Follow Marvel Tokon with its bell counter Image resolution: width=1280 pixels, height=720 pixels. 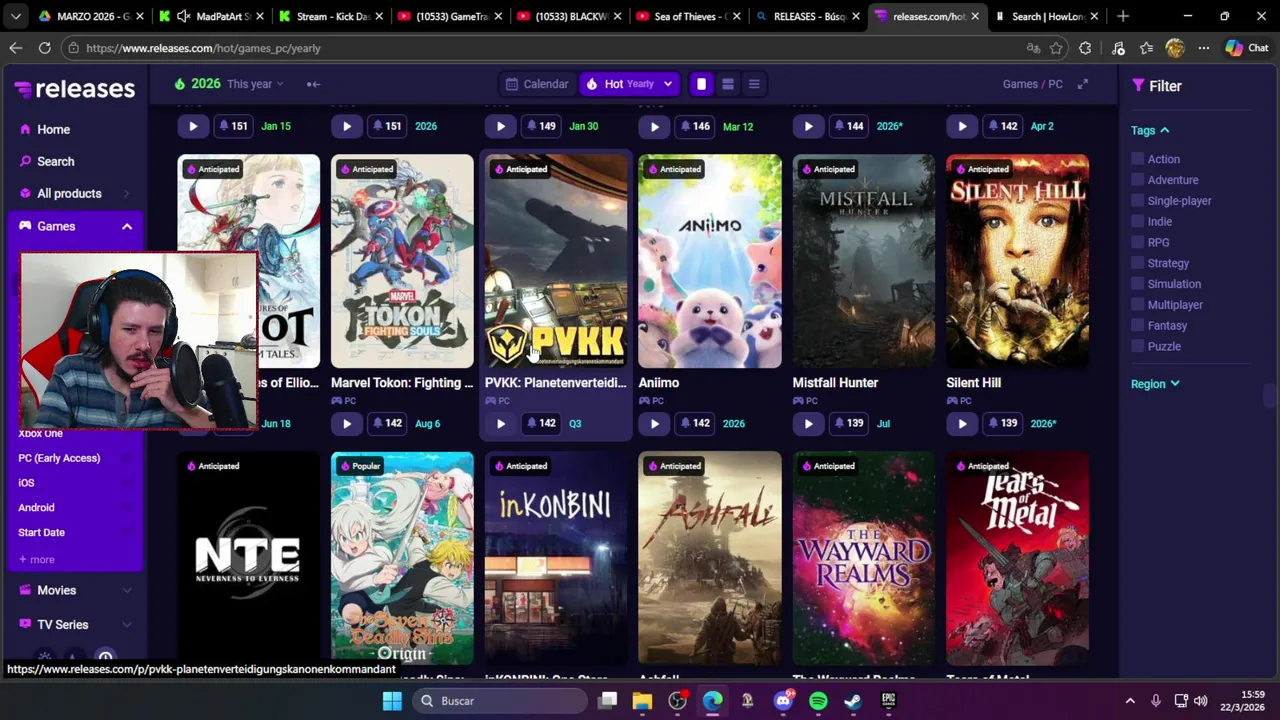(x=385, y=423)
